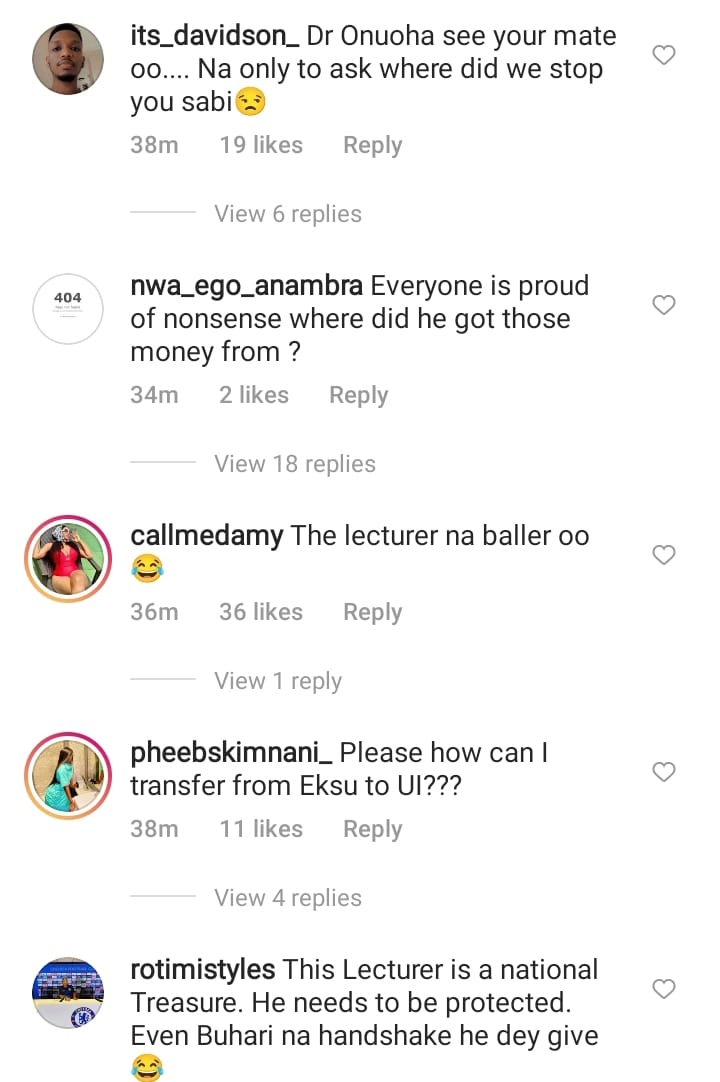Screen dimensions: 720x1082
Task: Tap heart on nwa_ego_anambra's comment
Action: click(x=664, y=305)
